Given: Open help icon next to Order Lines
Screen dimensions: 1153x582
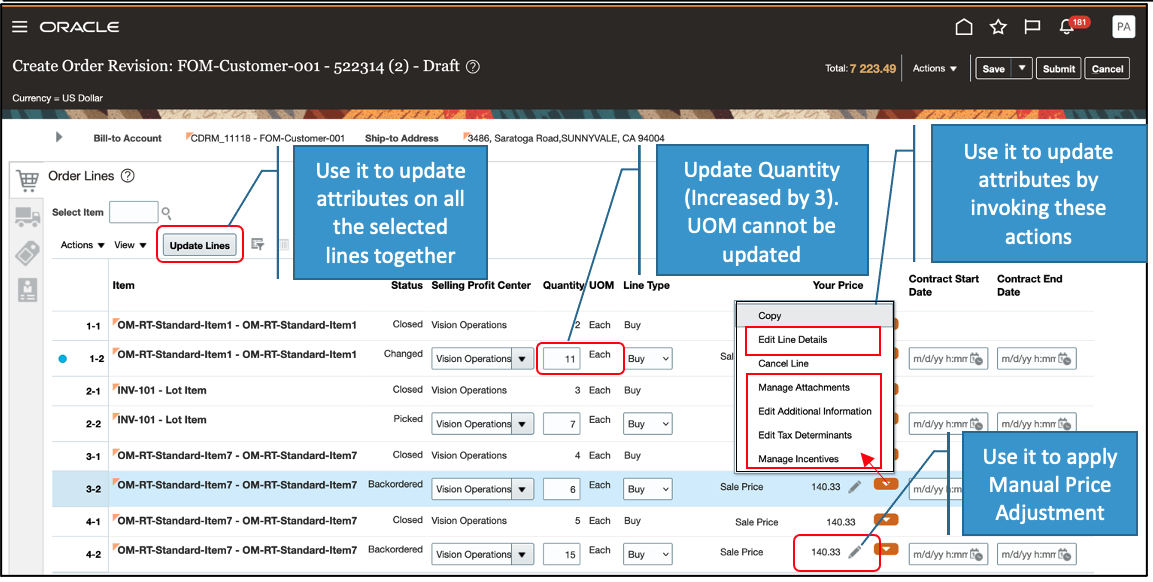Looking at the screenshot, I should [x=127, y=176].
